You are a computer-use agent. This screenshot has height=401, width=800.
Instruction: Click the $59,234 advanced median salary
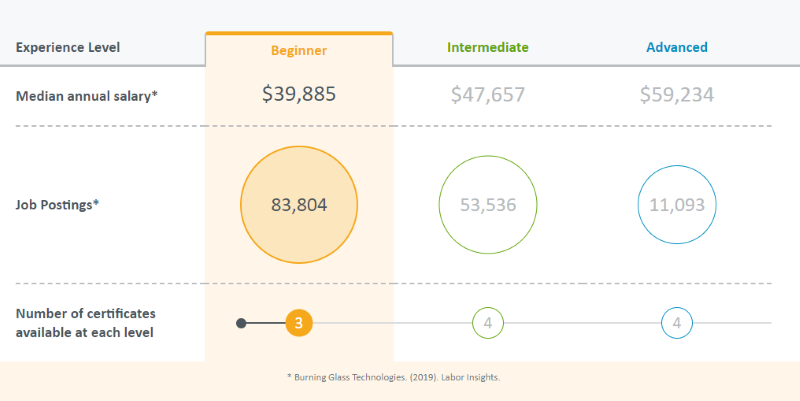pyautogui.click(x=677, y=94)
